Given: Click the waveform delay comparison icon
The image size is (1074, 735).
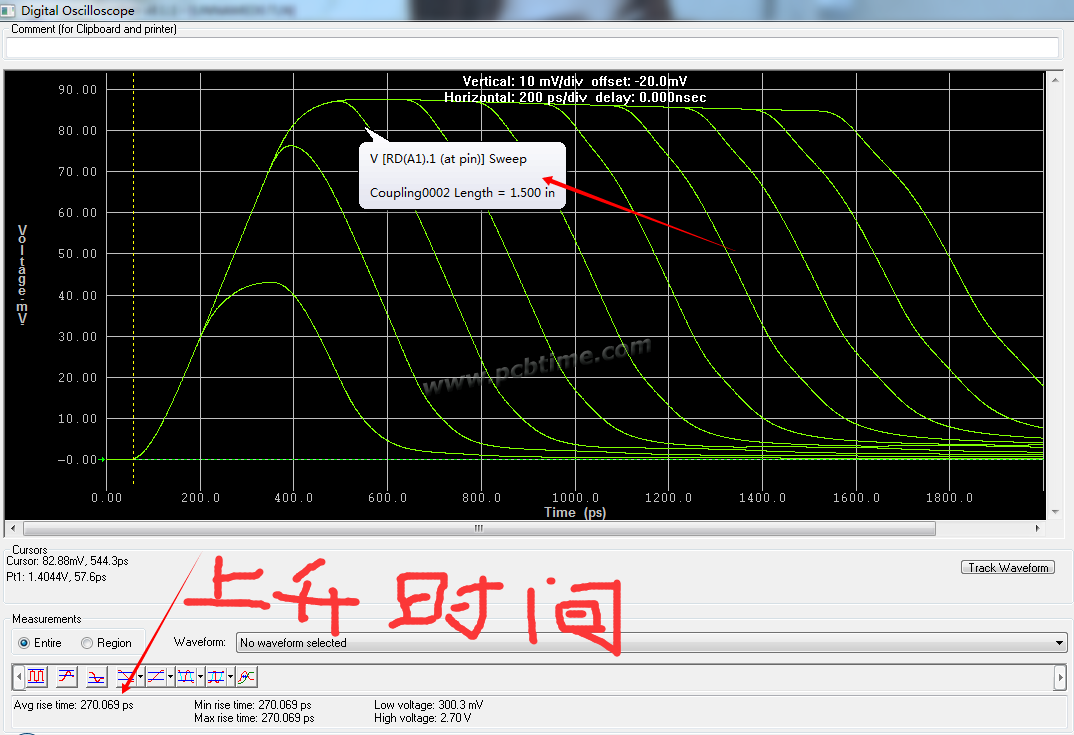Looking at the screenshot, I should [247, 677].
